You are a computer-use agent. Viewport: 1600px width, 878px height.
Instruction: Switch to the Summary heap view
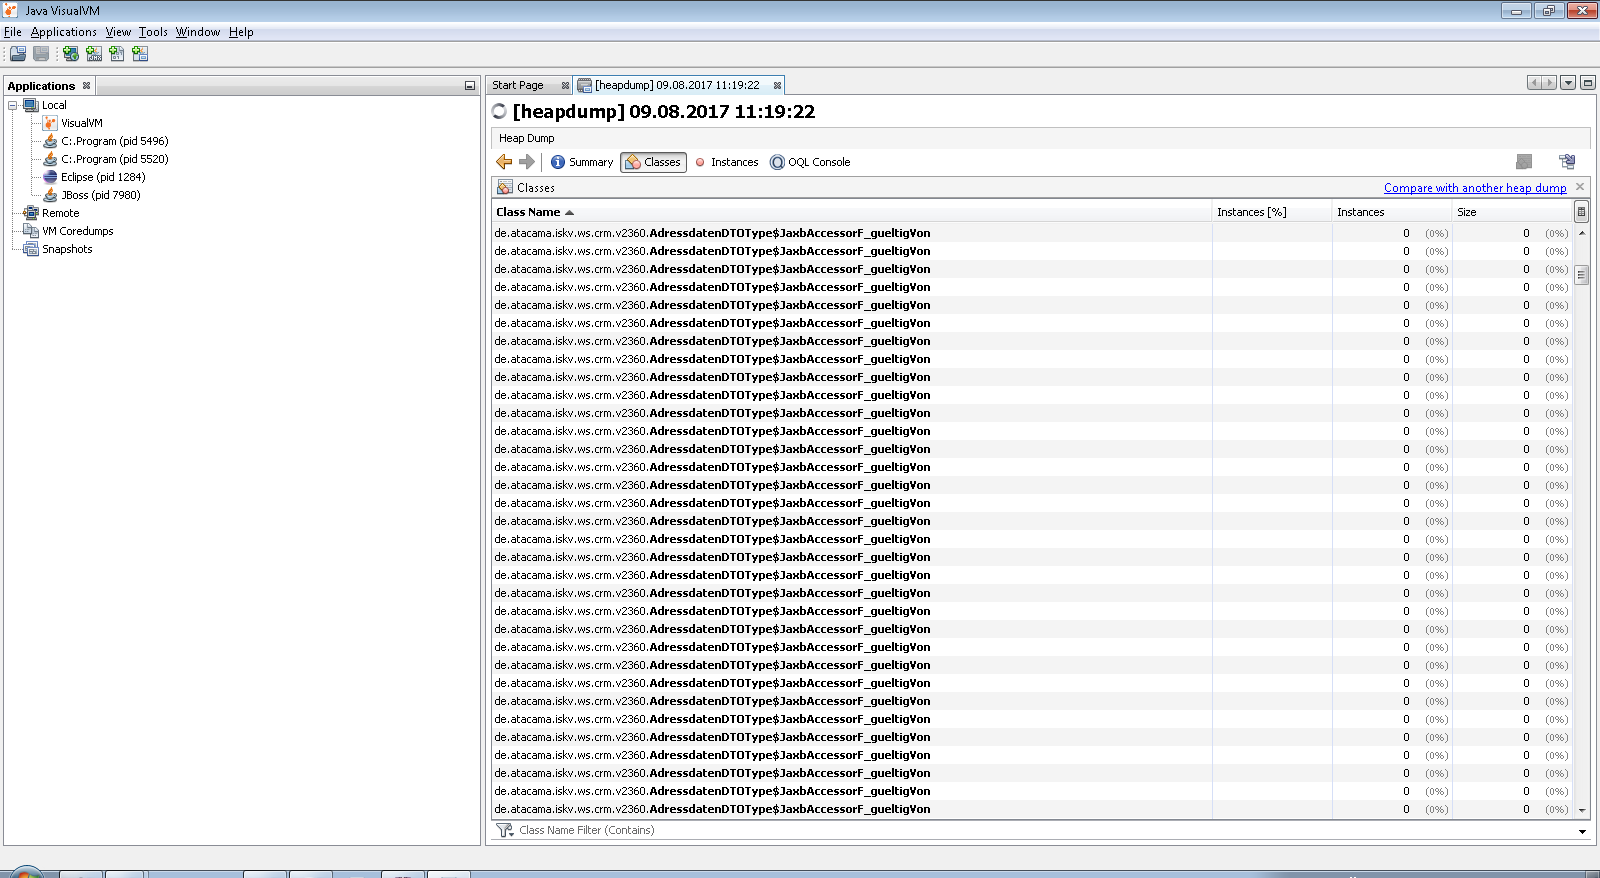click(581, 162)
